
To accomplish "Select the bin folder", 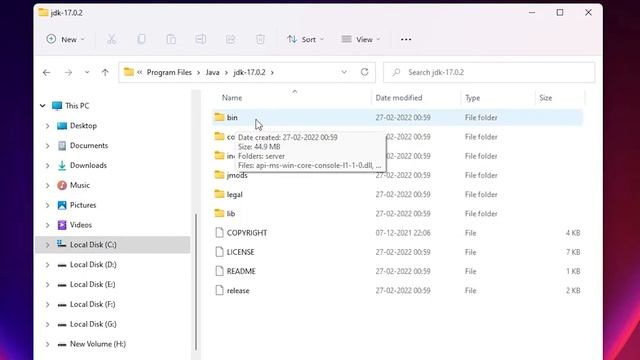I will click(398, 118).
